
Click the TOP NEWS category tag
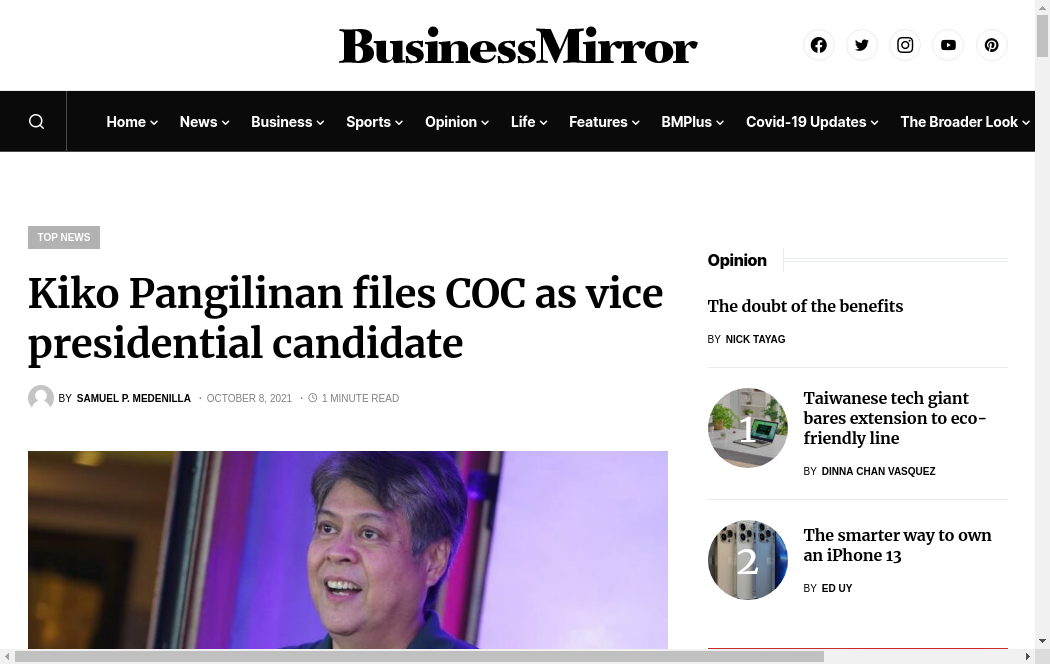point(64,238)
